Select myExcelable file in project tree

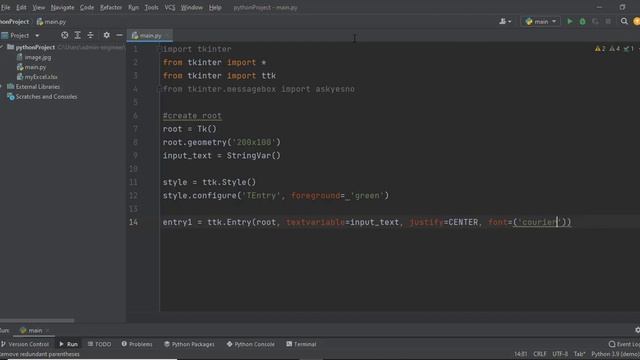coord(37,77)
